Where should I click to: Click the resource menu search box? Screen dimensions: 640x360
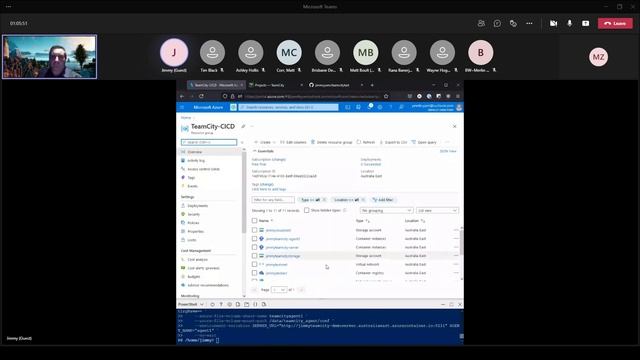coord(209,142)
